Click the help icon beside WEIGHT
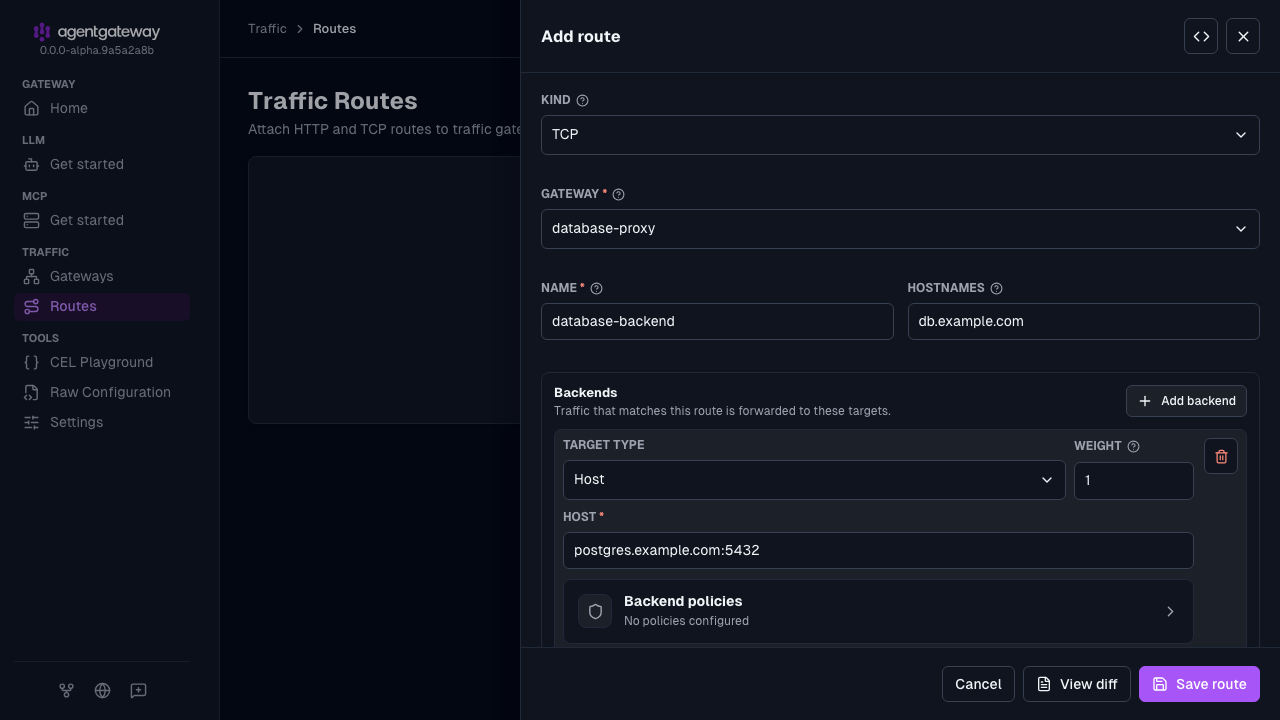 click(x=1133, y=446)
